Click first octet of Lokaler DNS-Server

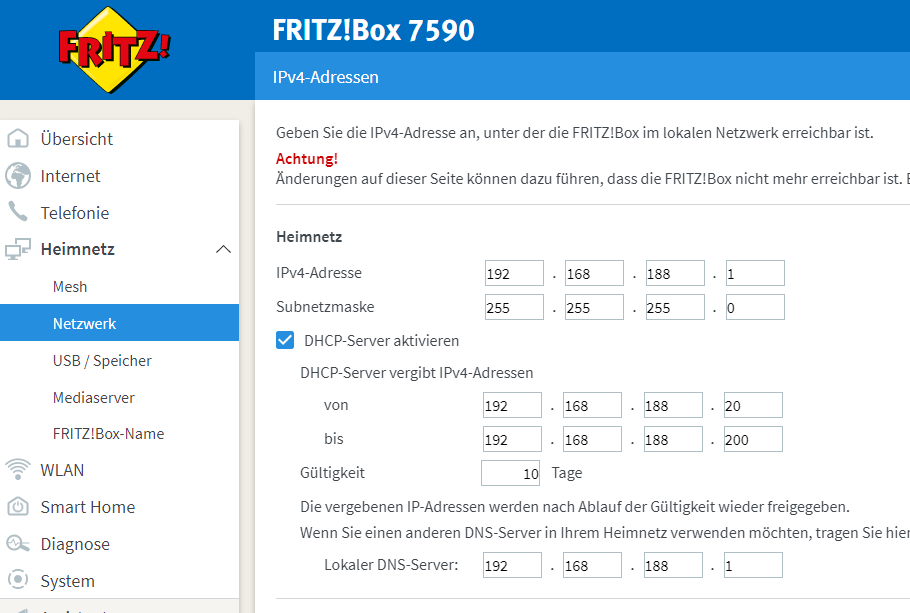tap(512, 565)
